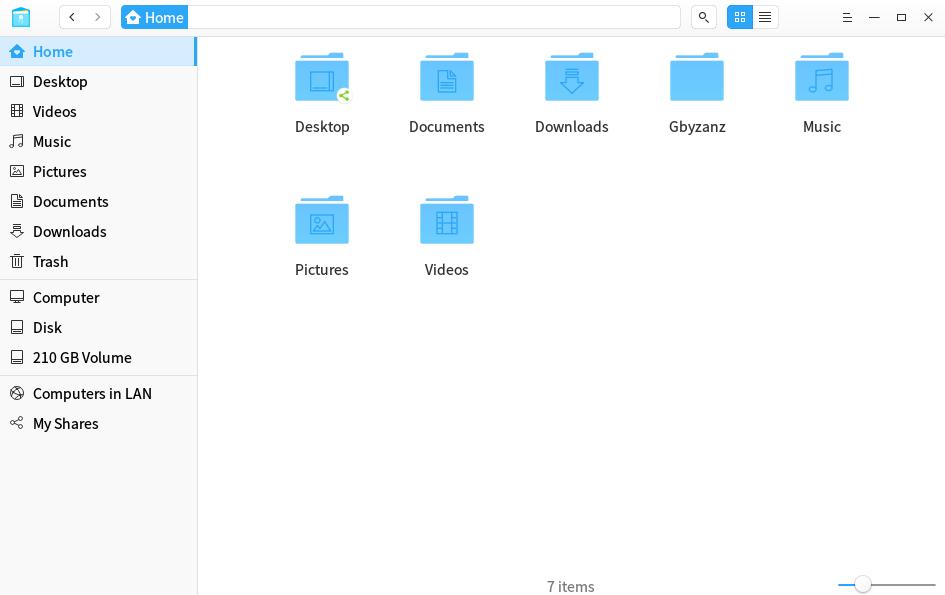Click the icon size zoom slider handle

coord(863,584)
